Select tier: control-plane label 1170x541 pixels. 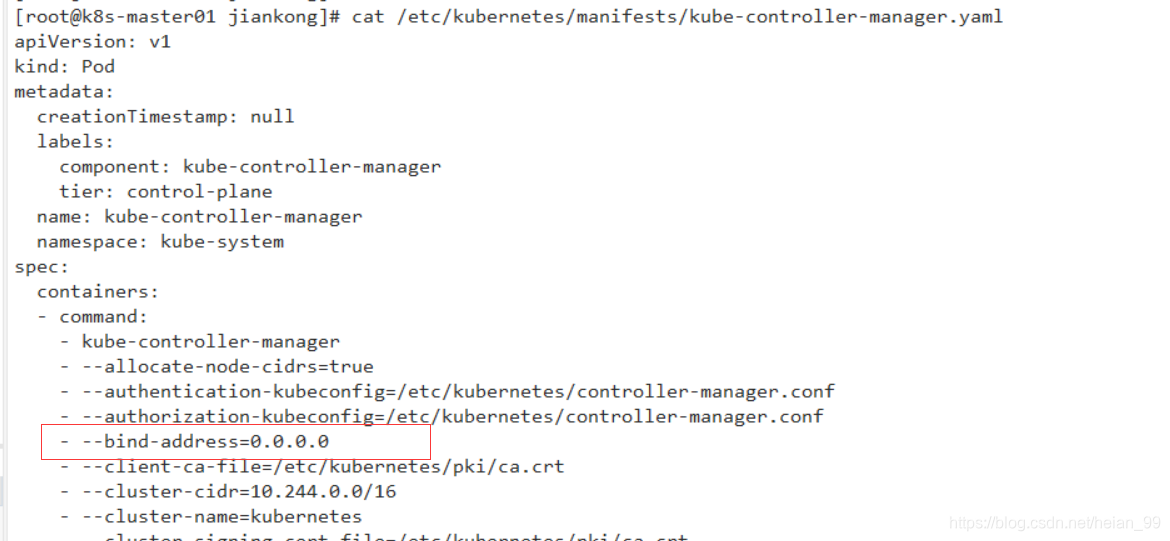166,192
